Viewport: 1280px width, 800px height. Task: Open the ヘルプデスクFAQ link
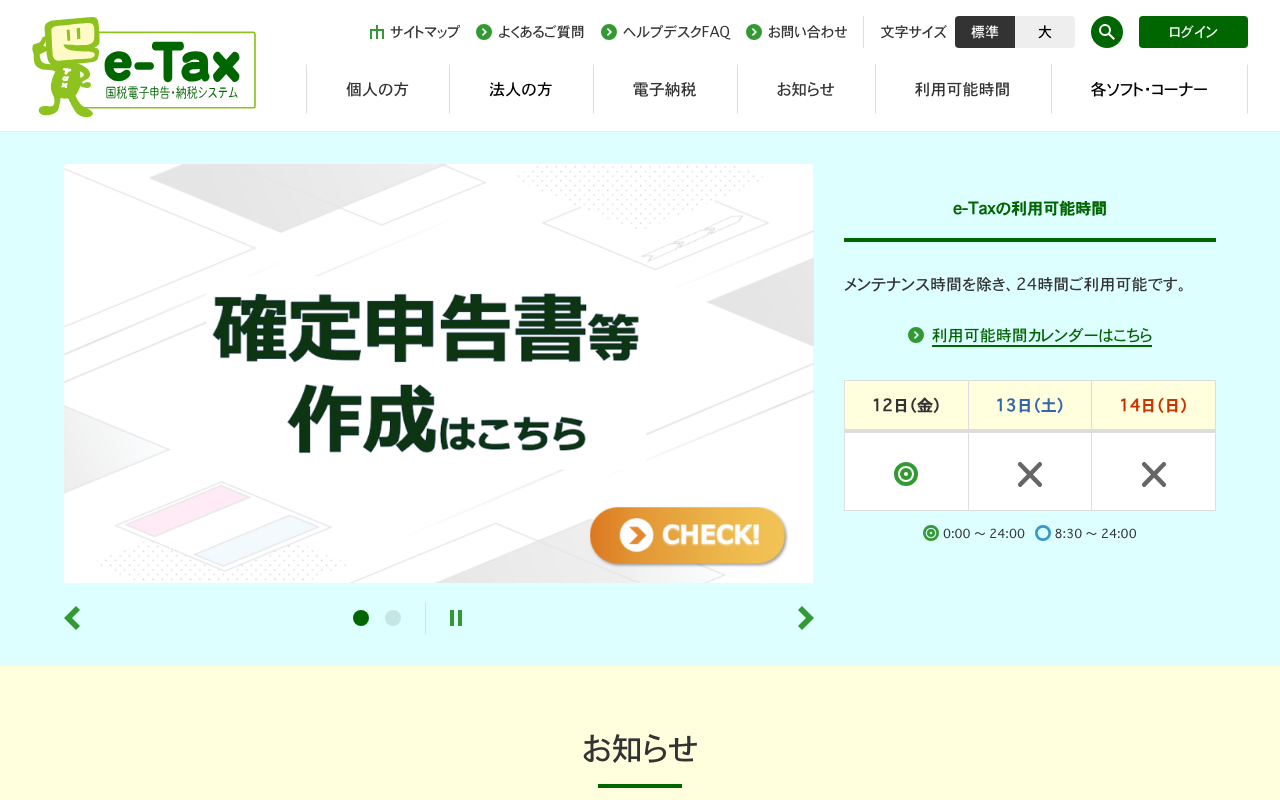click(666, 32)
